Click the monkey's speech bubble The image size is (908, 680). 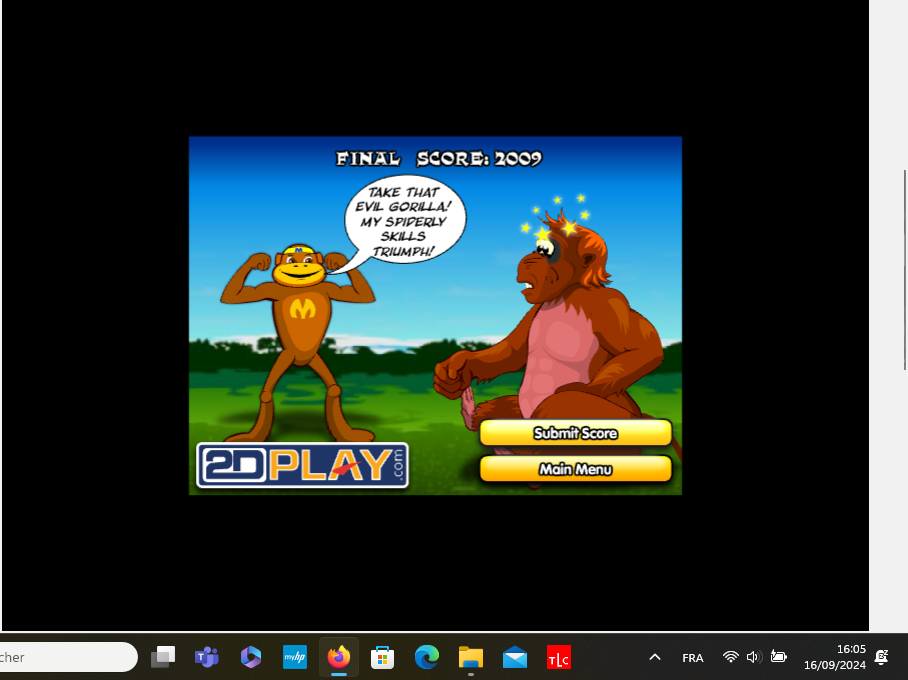coord(404,222)
